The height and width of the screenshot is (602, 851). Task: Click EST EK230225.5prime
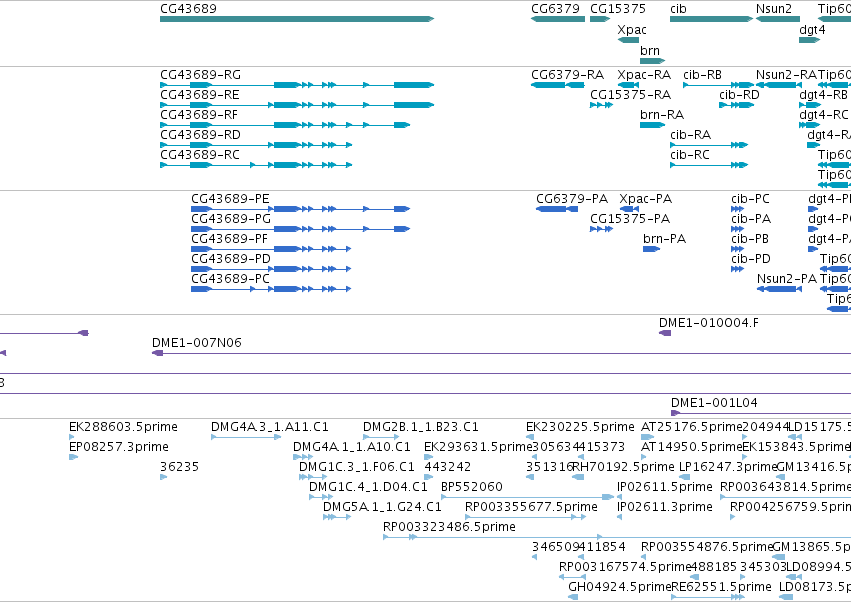(x=530, y=437)
